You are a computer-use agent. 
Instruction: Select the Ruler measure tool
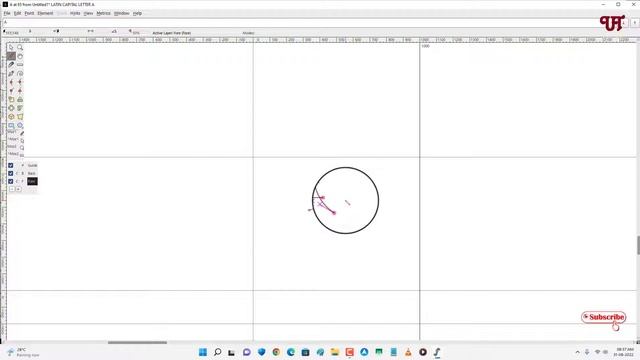point(20,65)
